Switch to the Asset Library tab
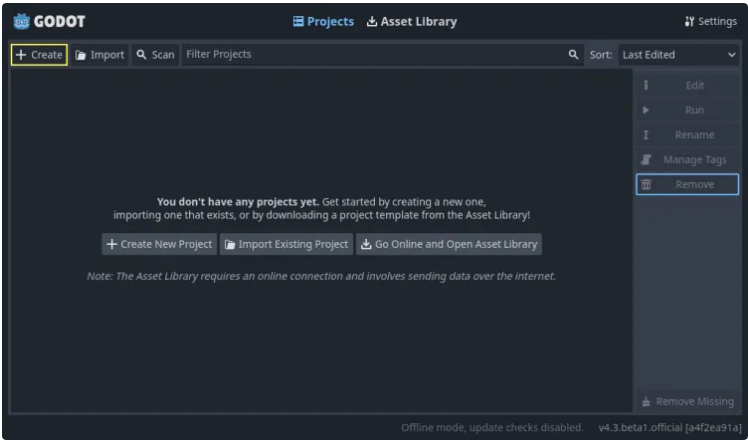This screenshot has width=748, height=441. point(412,21)
